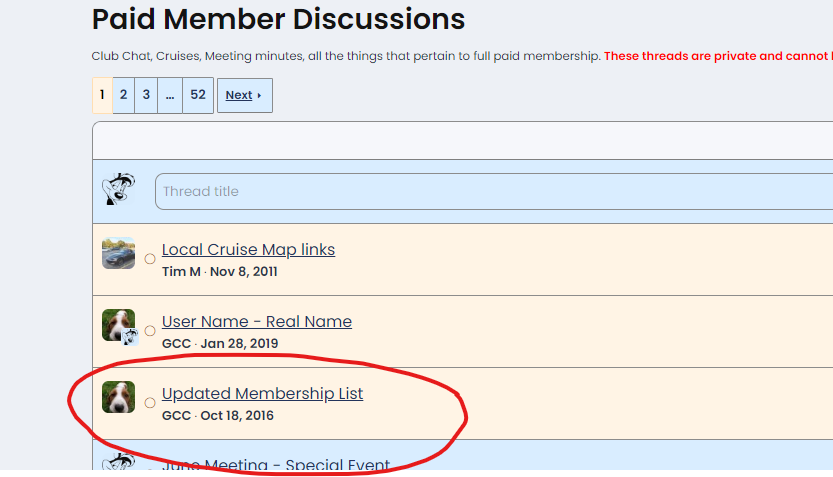Click Tim M's car avatar thumbnail
The height and width of the screenshot is (477, 833).
point(118,253)
